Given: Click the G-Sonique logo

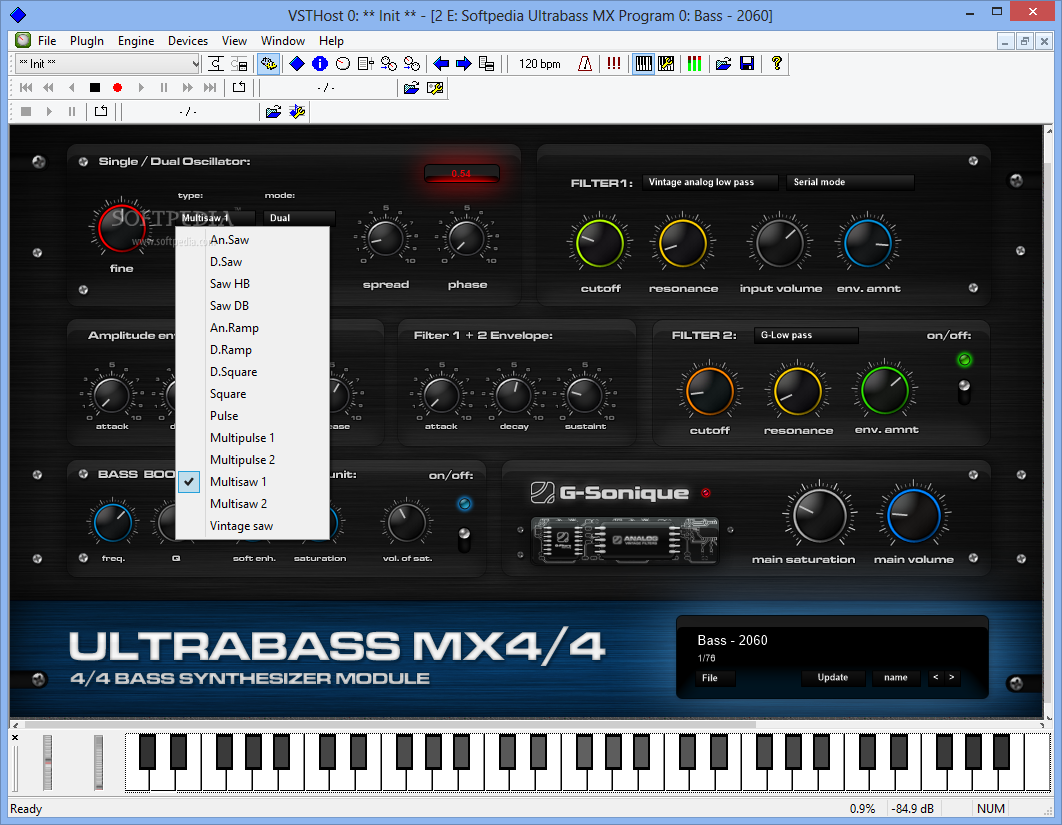Looking at the screenshot, I should pyautogui.click(x=610, y=492).
